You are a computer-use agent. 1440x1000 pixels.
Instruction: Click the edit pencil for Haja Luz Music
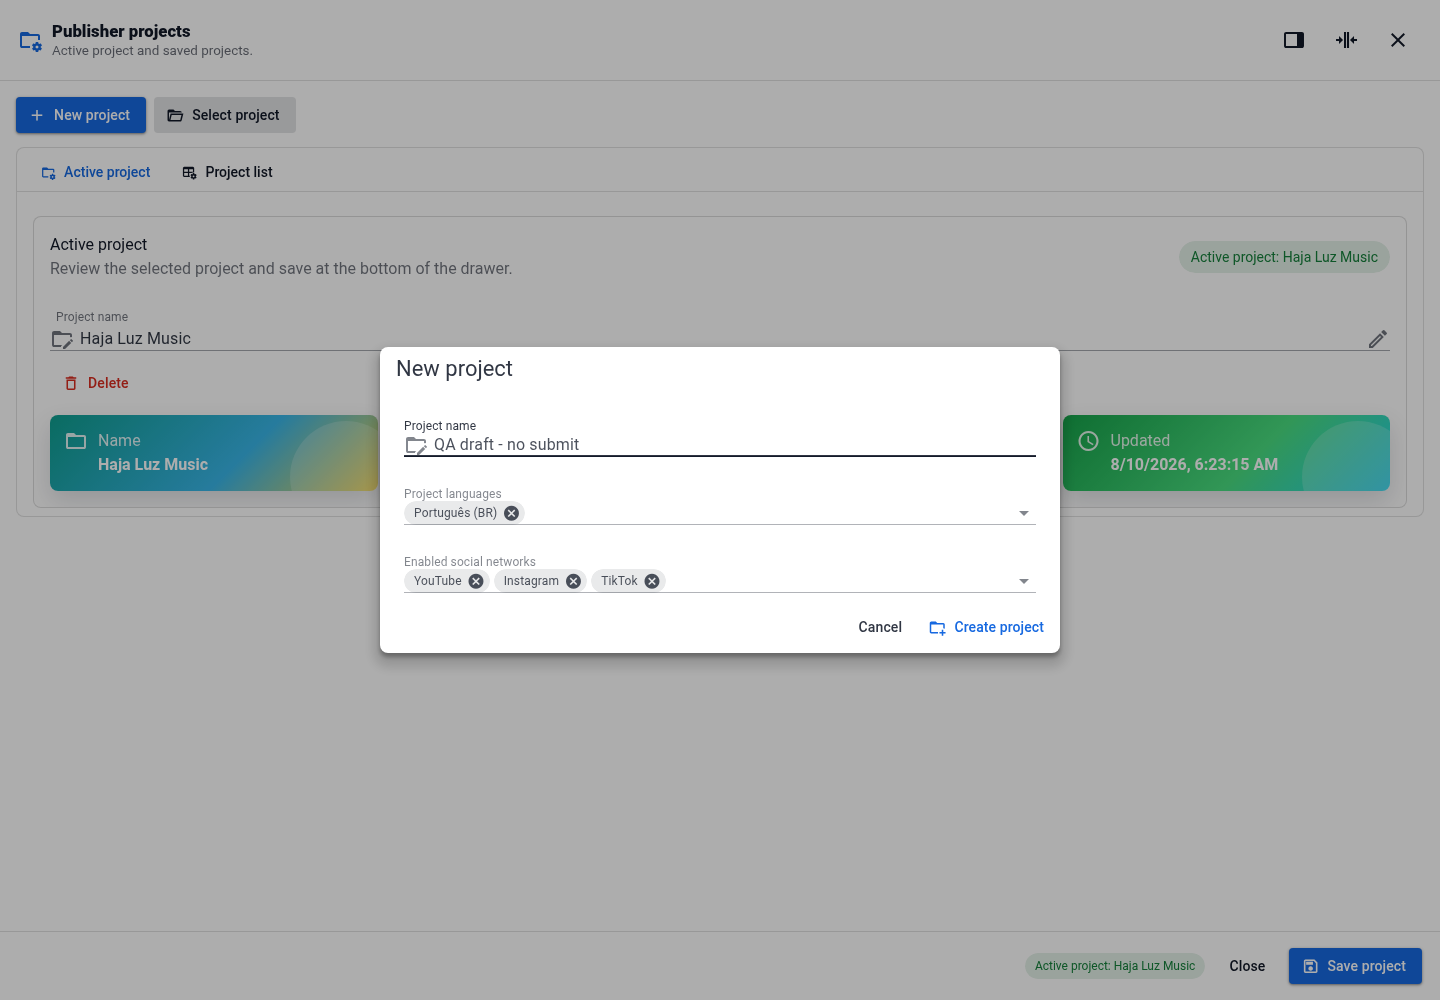pos(1378,339)
